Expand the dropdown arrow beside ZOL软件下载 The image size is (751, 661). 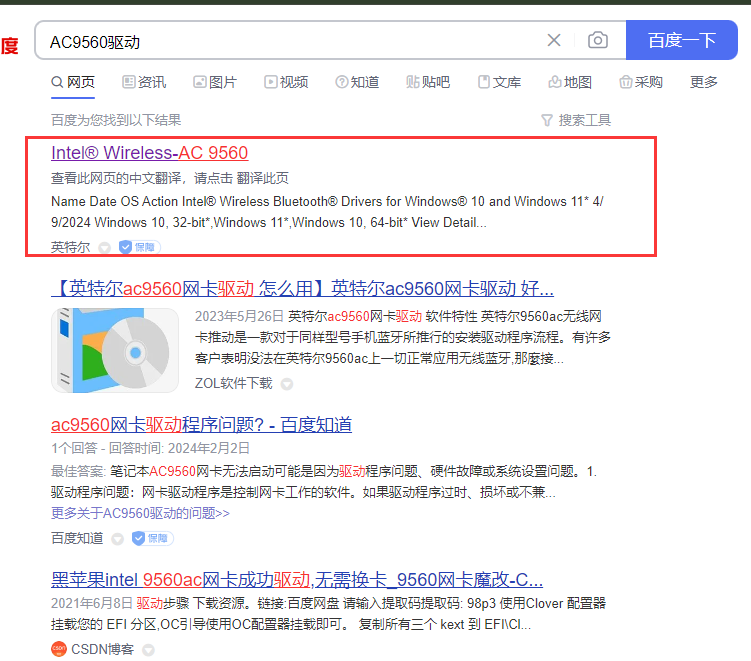287,384
